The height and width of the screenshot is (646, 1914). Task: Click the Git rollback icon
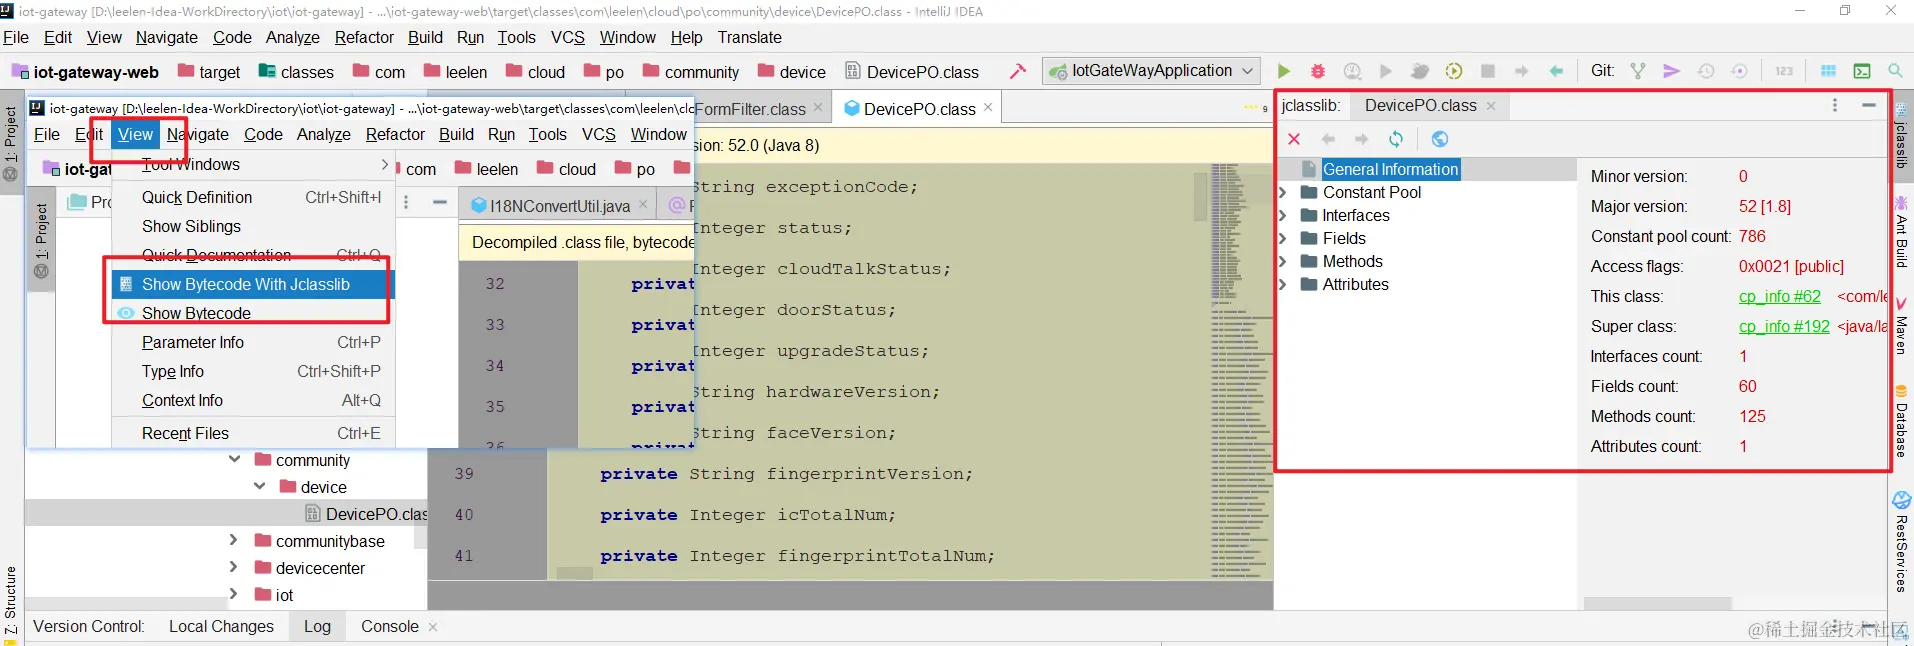1740,71
